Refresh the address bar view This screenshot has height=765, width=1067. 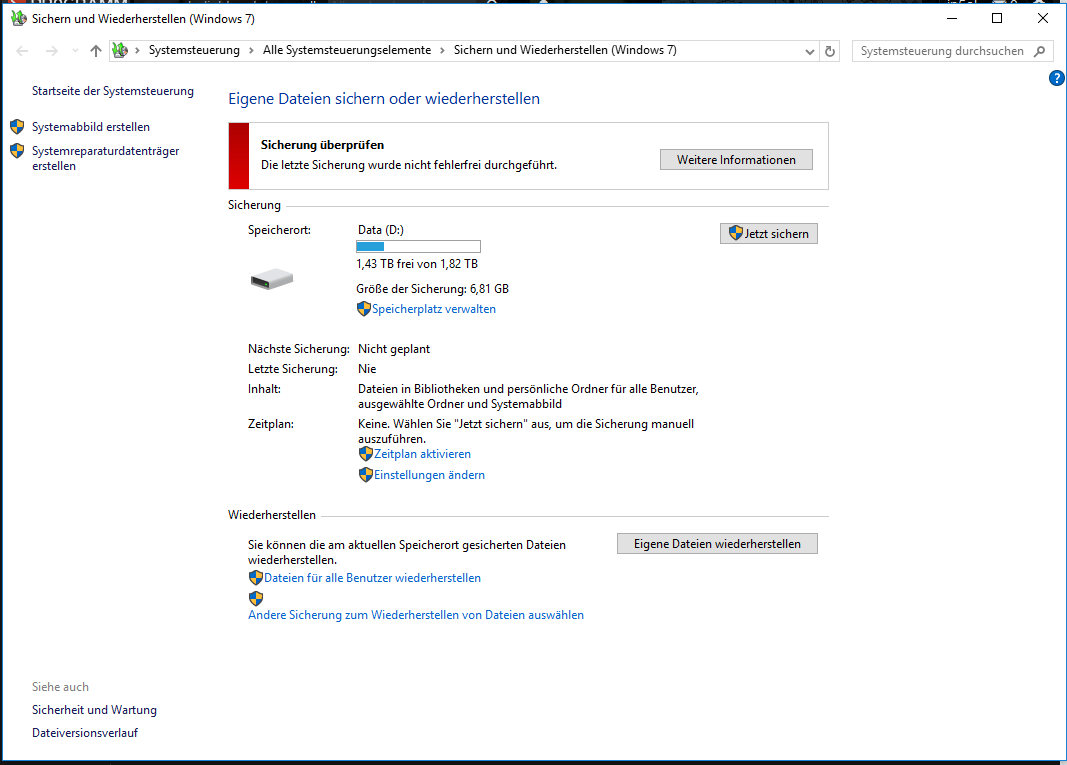[x=830, y=51]
